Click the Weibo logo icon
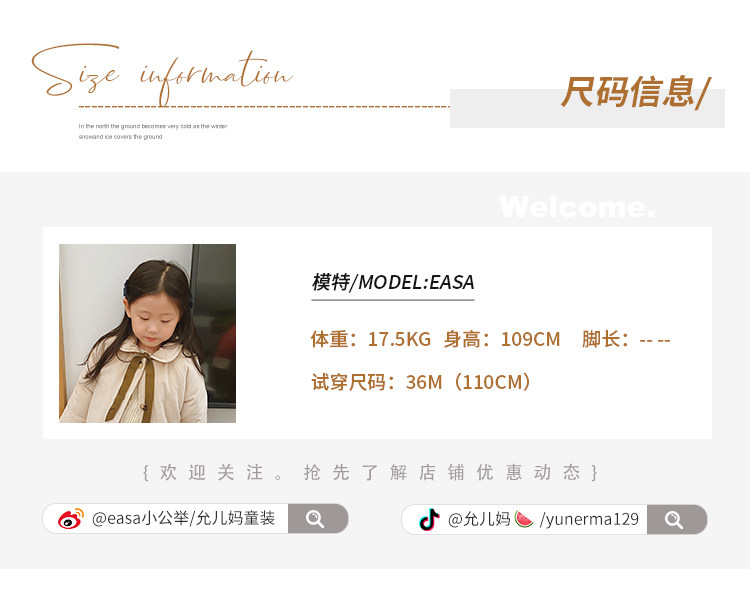The image size is (750, 614). (x=71, y=518)
